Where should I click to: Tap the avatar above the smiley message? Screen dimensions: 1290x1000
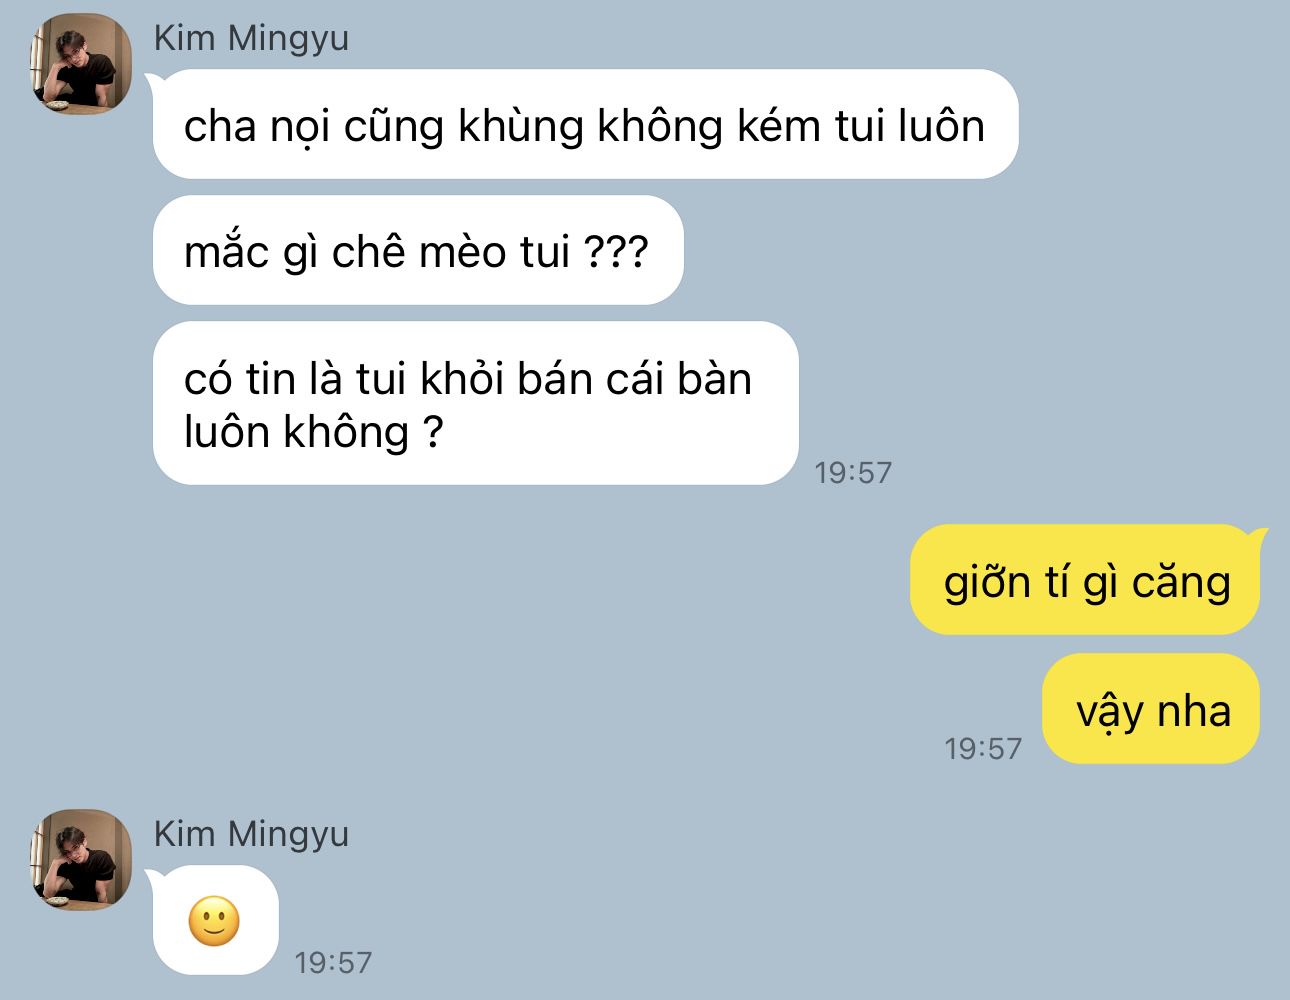[80, 860]
